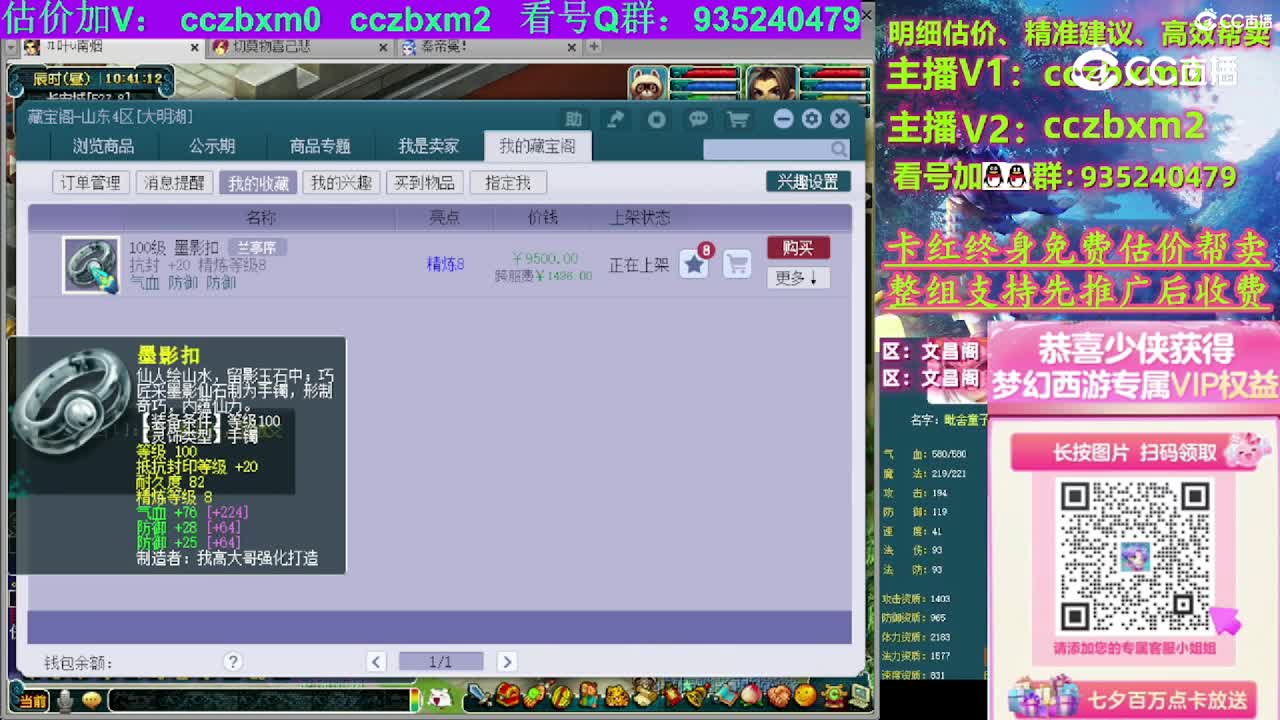
Task: Close the 秦帝昊 client tab
Action: point(572,47)
